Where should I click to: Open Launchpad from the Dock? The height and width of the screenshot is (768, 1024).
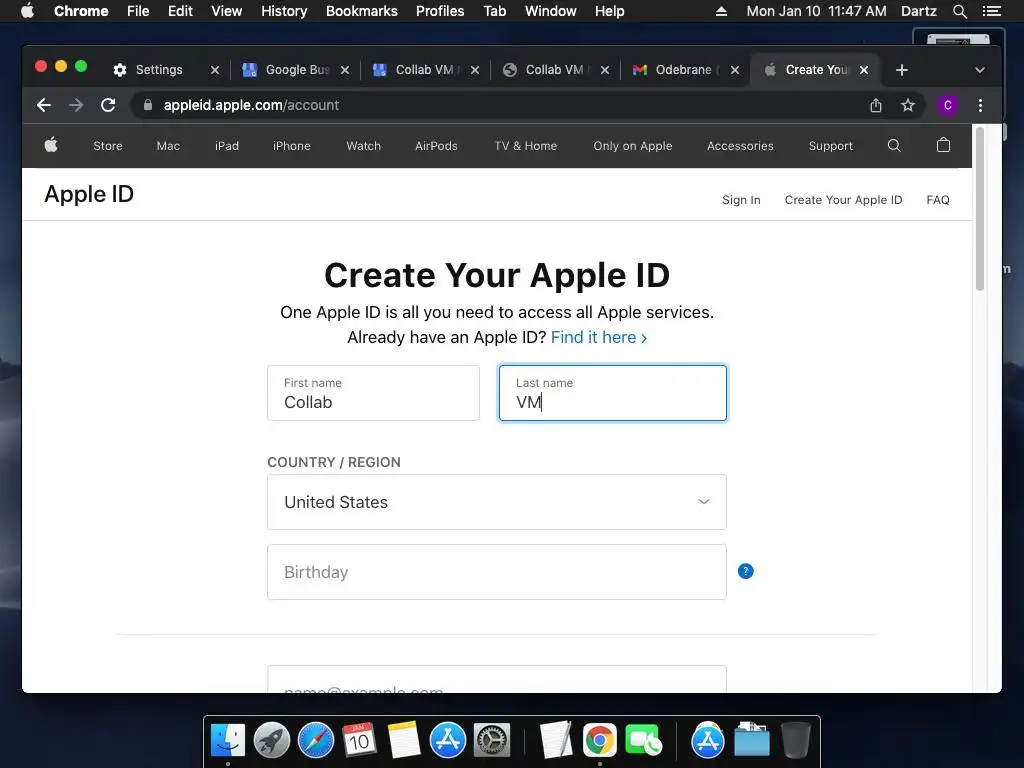272,741
